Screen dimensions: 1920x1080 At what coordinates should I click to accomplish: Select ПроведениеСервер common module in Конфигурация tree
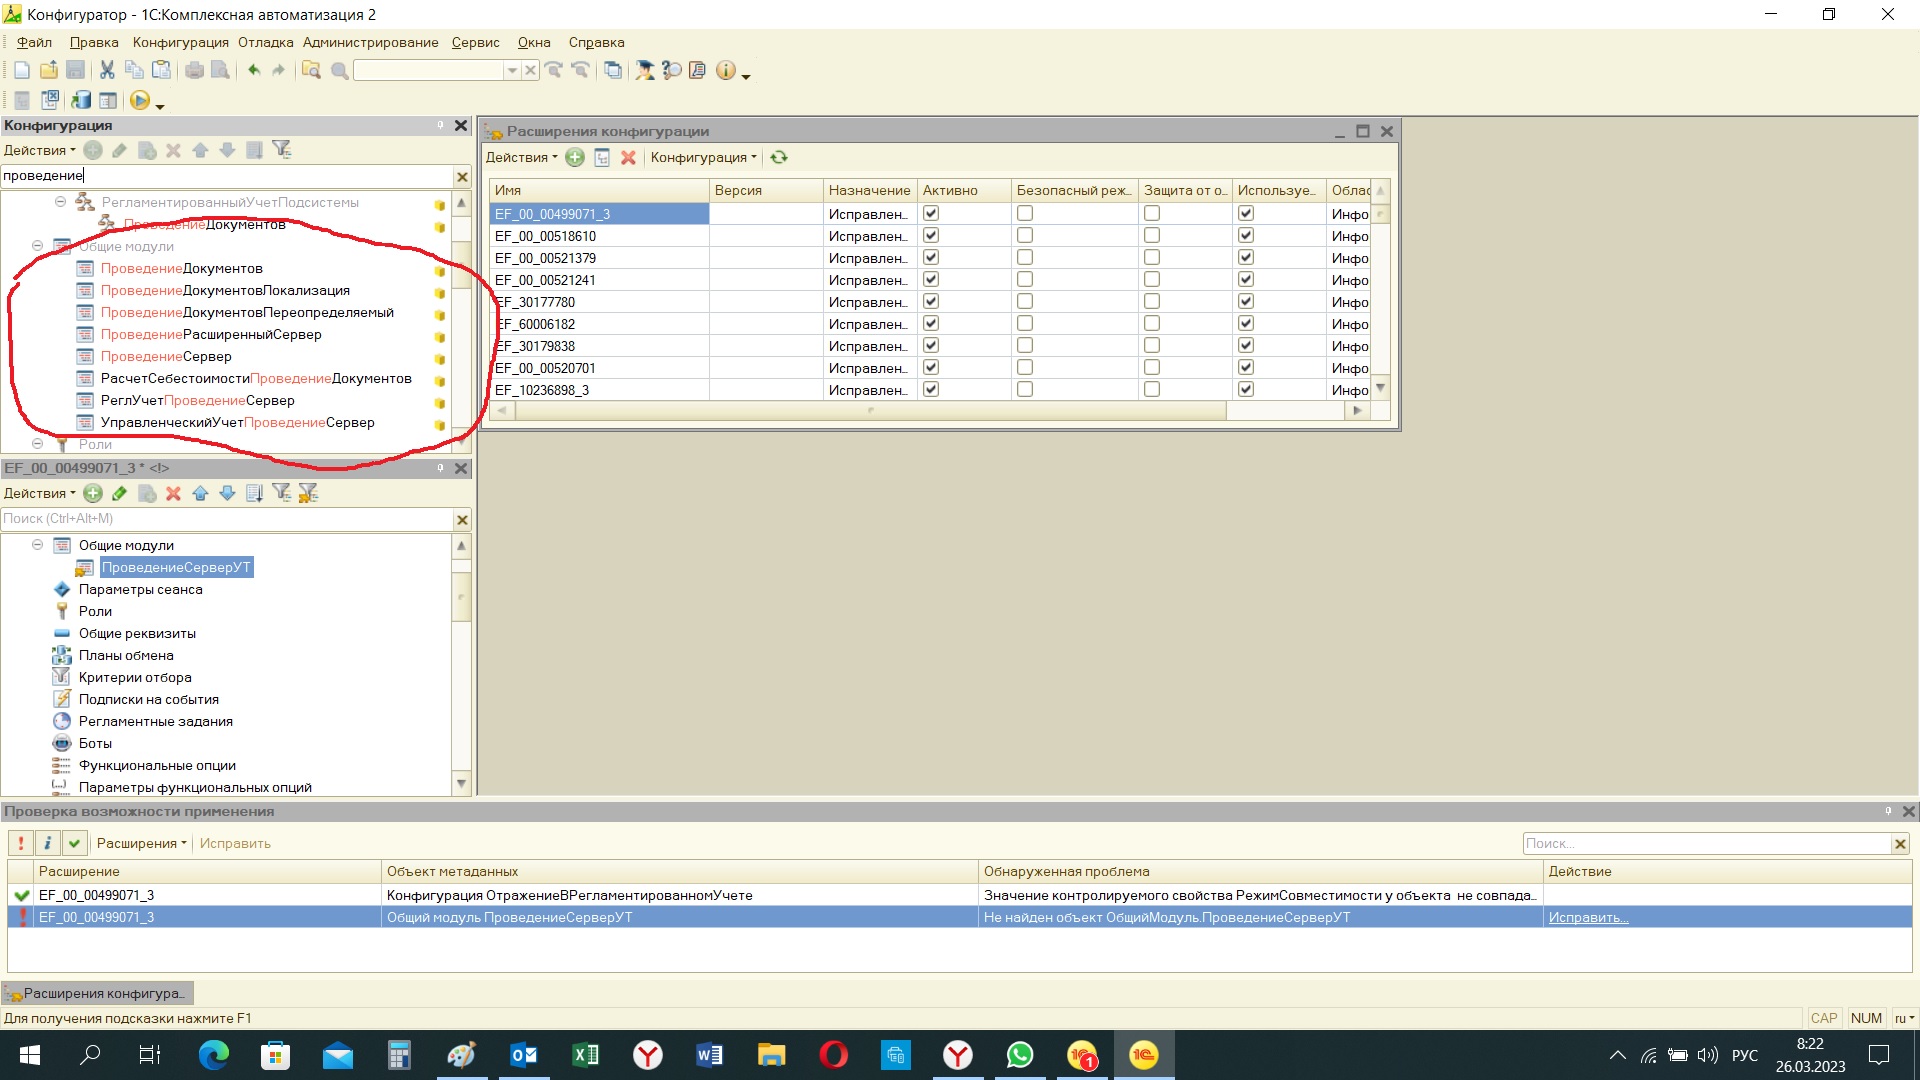(166, 356)
